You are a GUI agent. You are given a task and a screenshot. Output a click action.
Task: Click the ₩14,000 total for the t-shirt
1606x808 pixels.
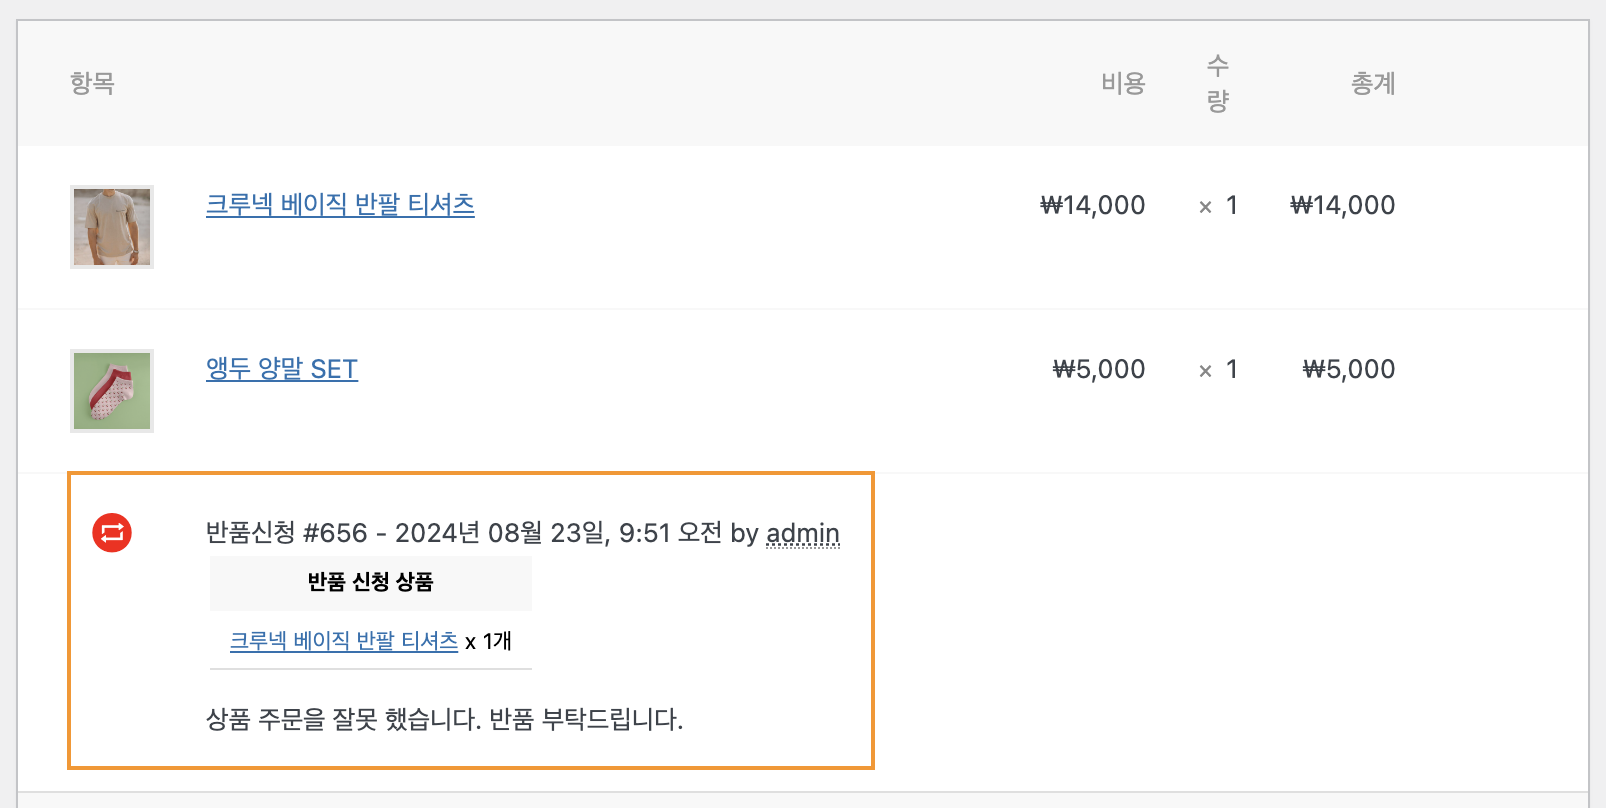tap(1343, 205)
